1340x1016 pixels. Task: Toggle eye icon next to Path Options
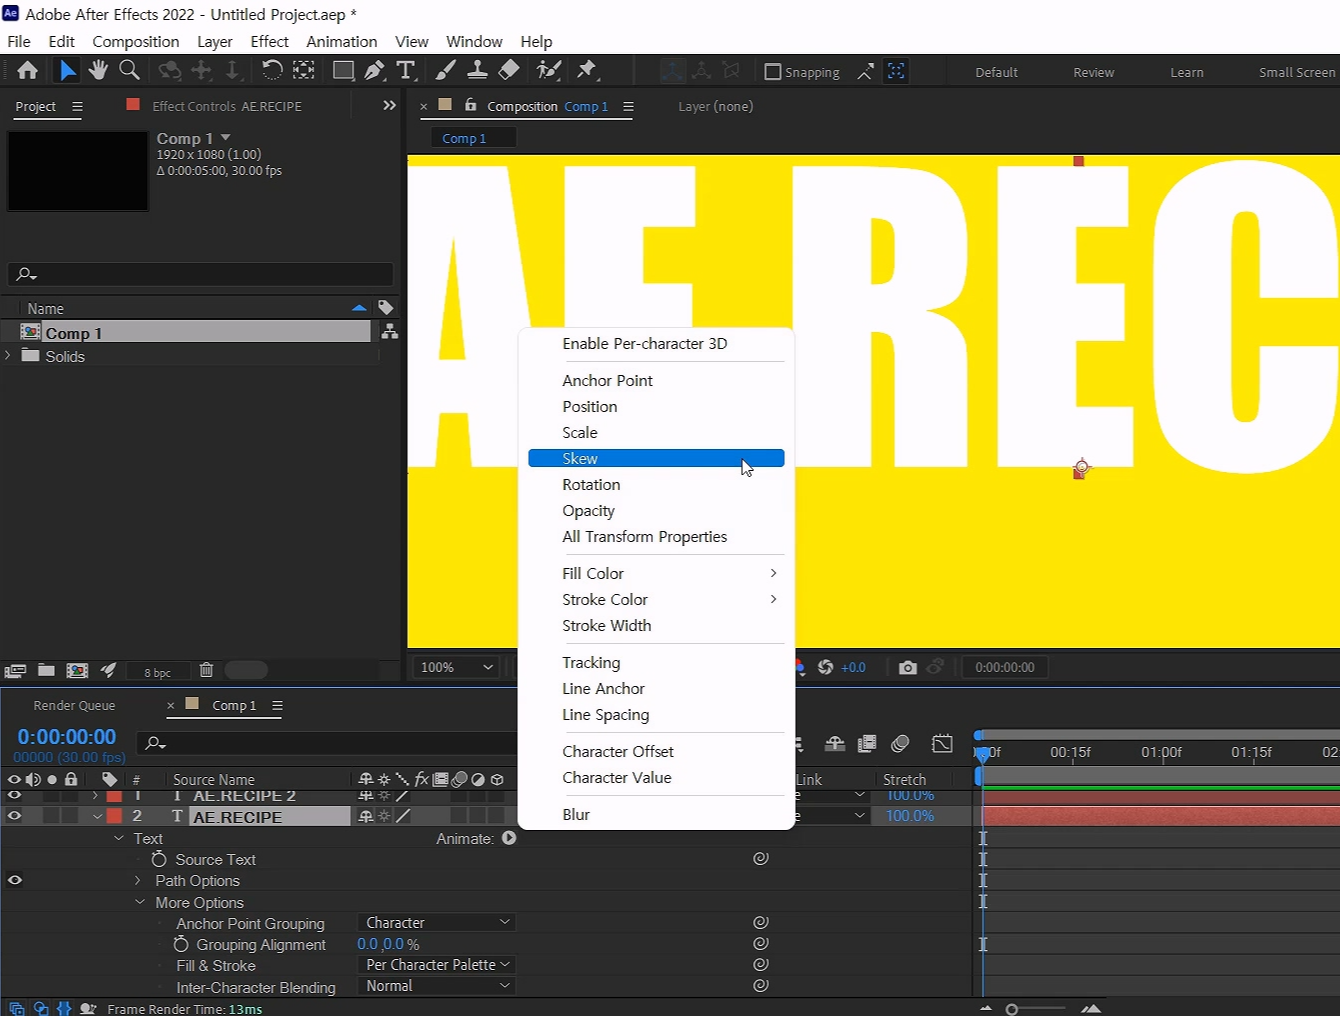click(15, 880)
